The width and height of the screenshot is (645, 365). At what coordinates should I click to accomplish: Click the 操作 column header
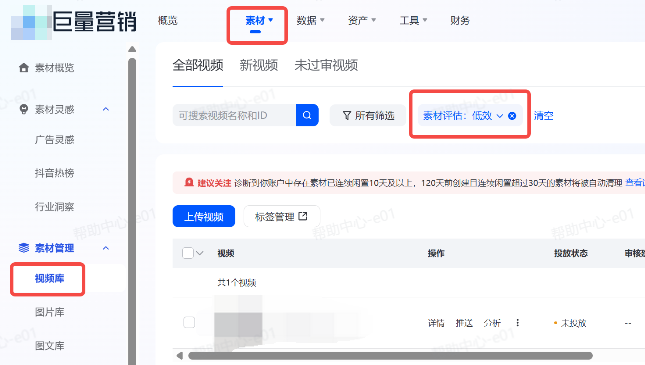436,253
